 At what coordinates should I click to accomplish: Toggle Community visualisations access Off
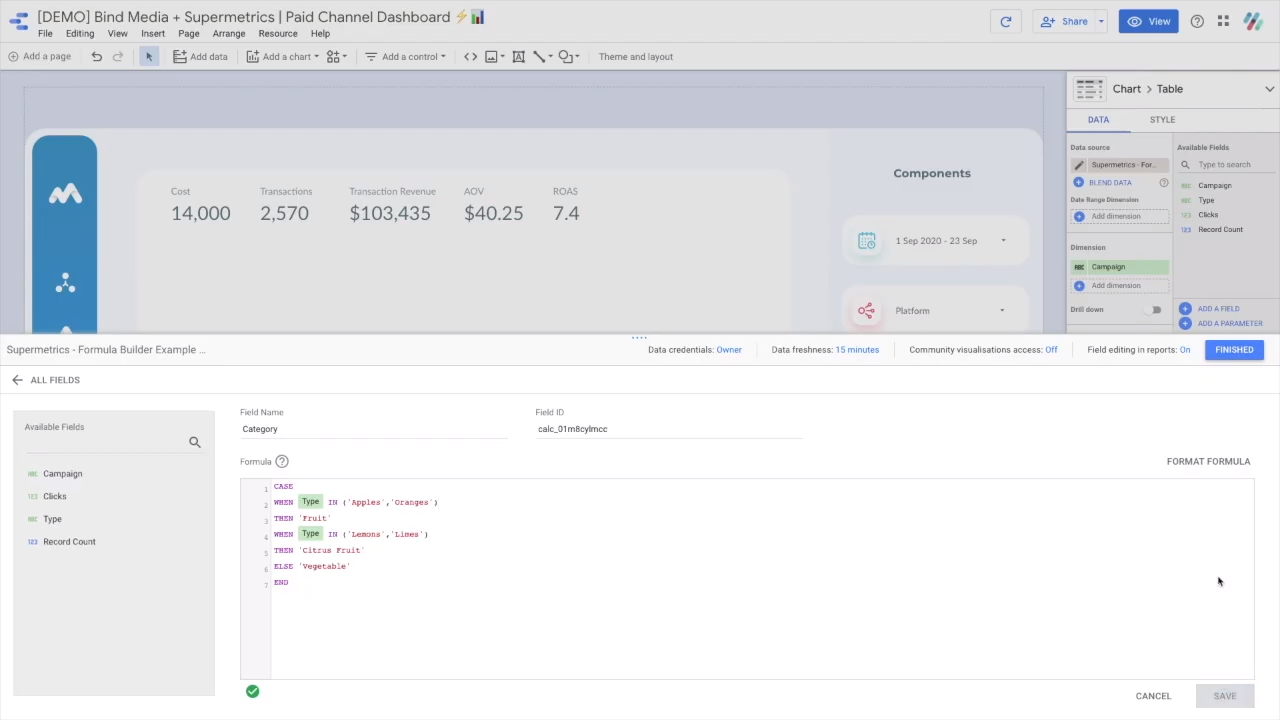tap(1051, 350)
